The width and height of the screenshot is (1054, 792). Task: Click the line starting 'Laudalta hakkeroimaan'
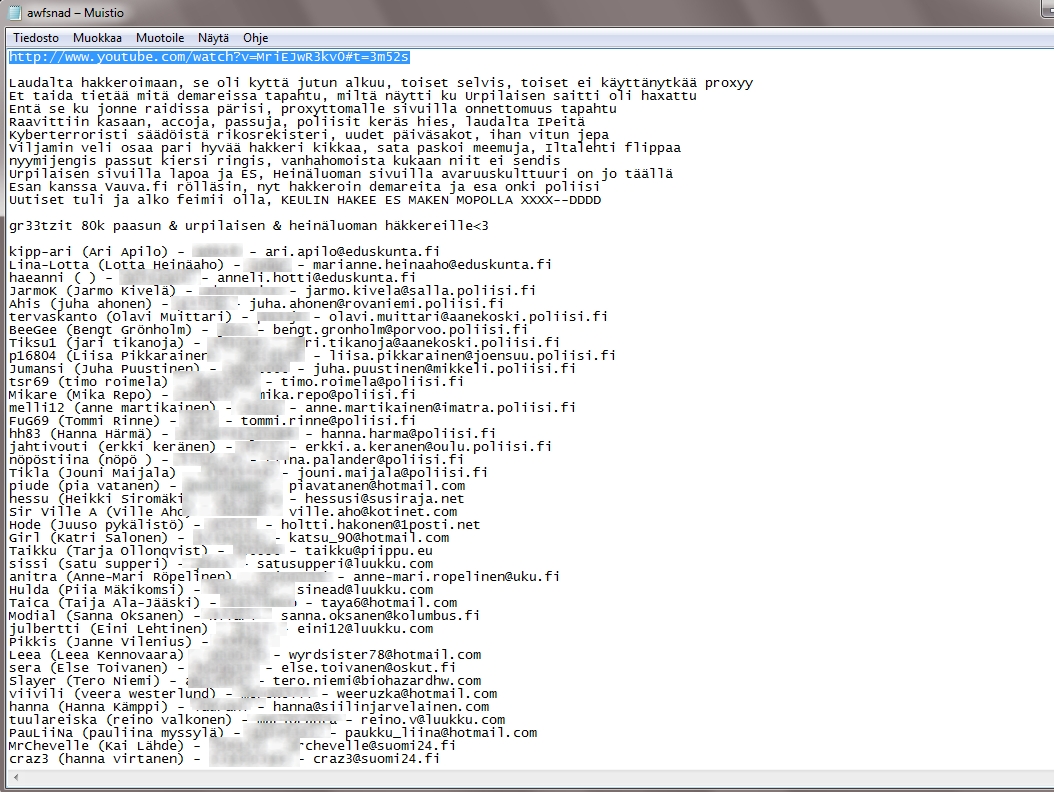pyautogui.click(x=380, y=83)
